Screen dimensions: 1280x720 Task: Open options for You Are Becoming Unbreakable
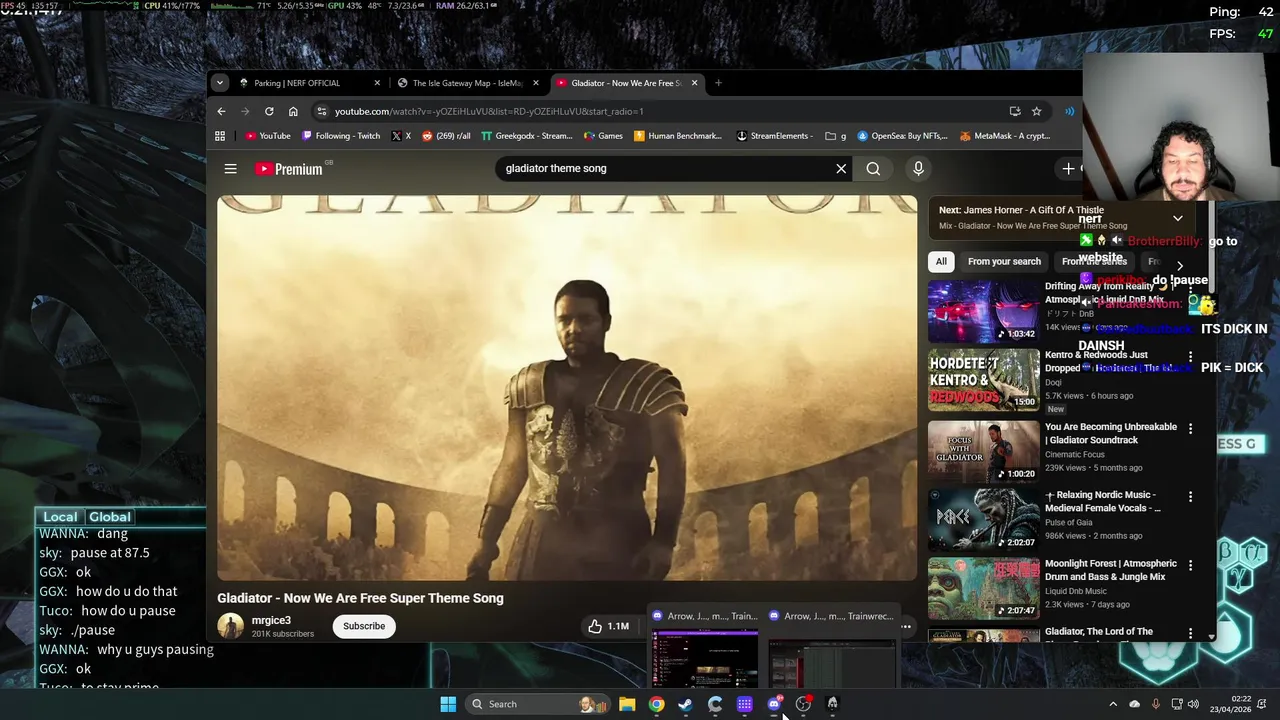pos(1190,428)
